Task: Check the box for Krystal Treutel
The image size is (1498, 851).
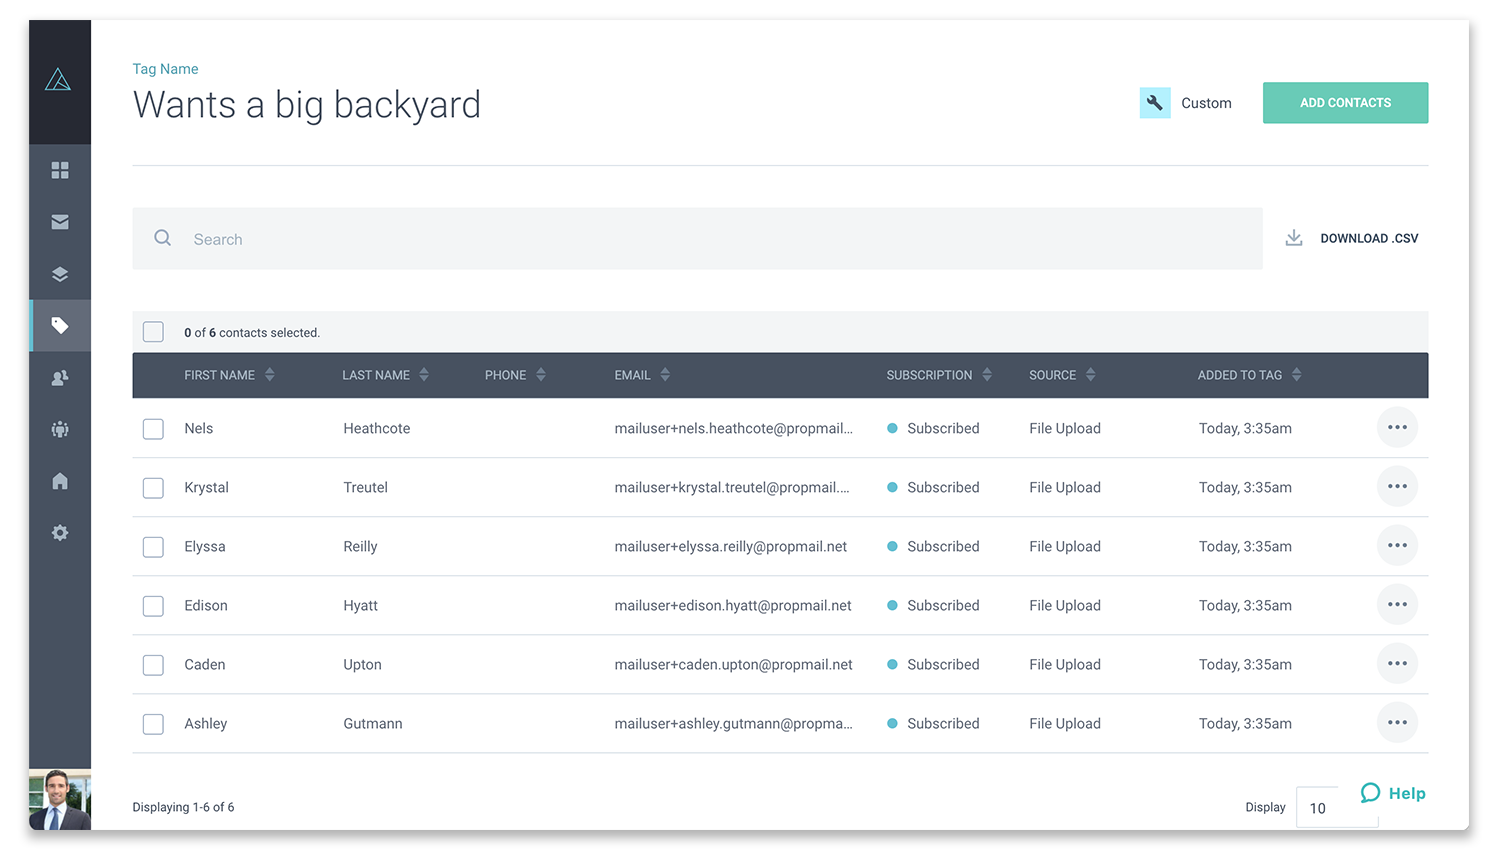Action: tap(153, 488)
